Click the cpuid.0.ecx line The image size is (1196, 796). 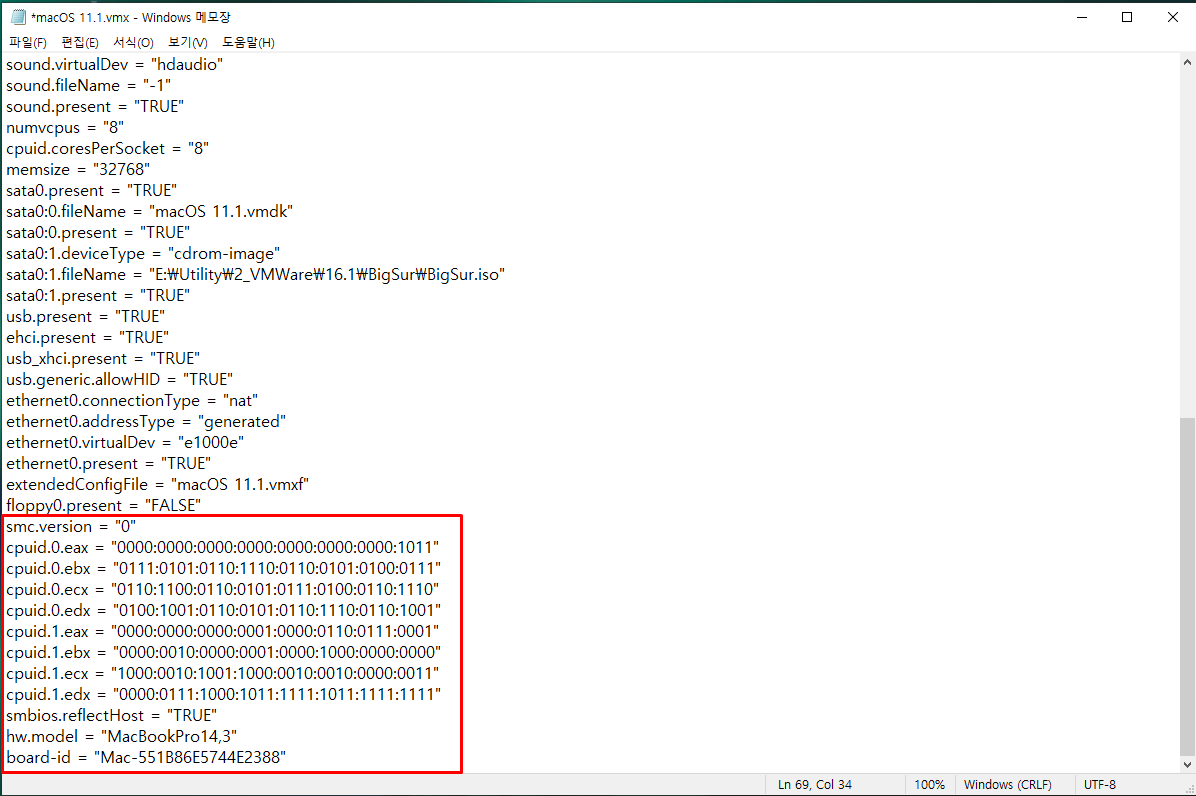click(223, 589)
